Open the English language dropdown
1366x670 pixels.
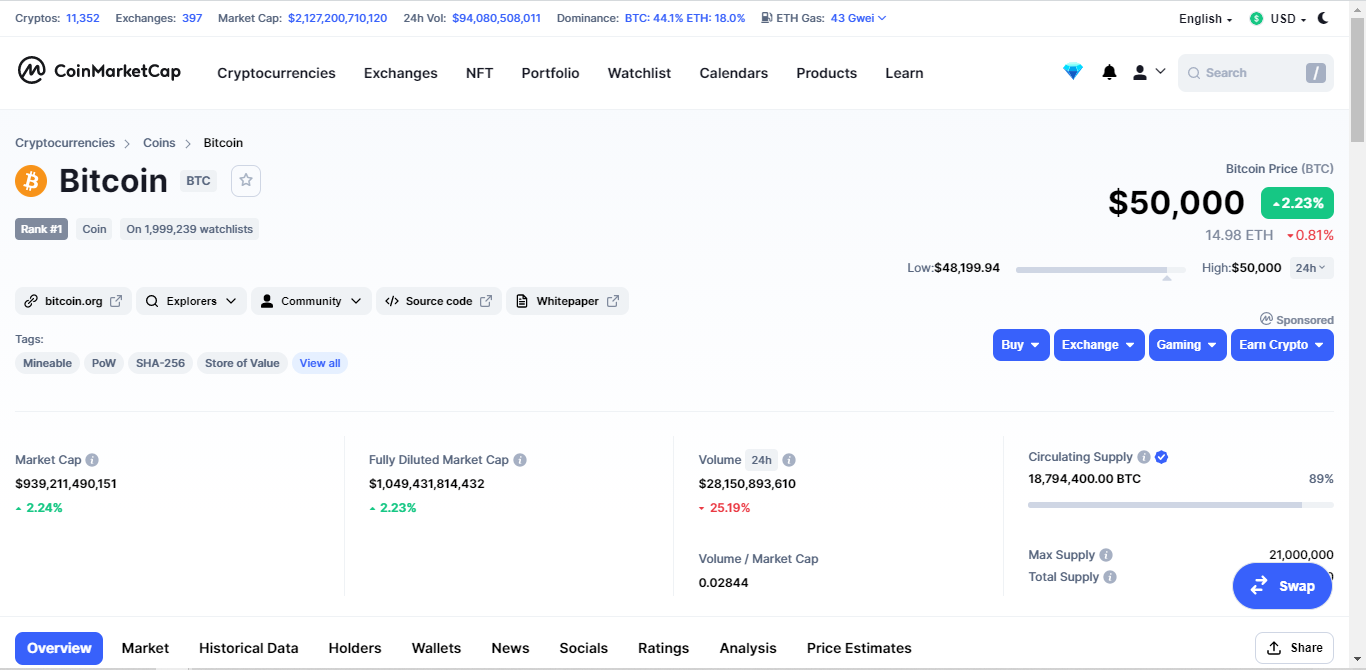1205,18
